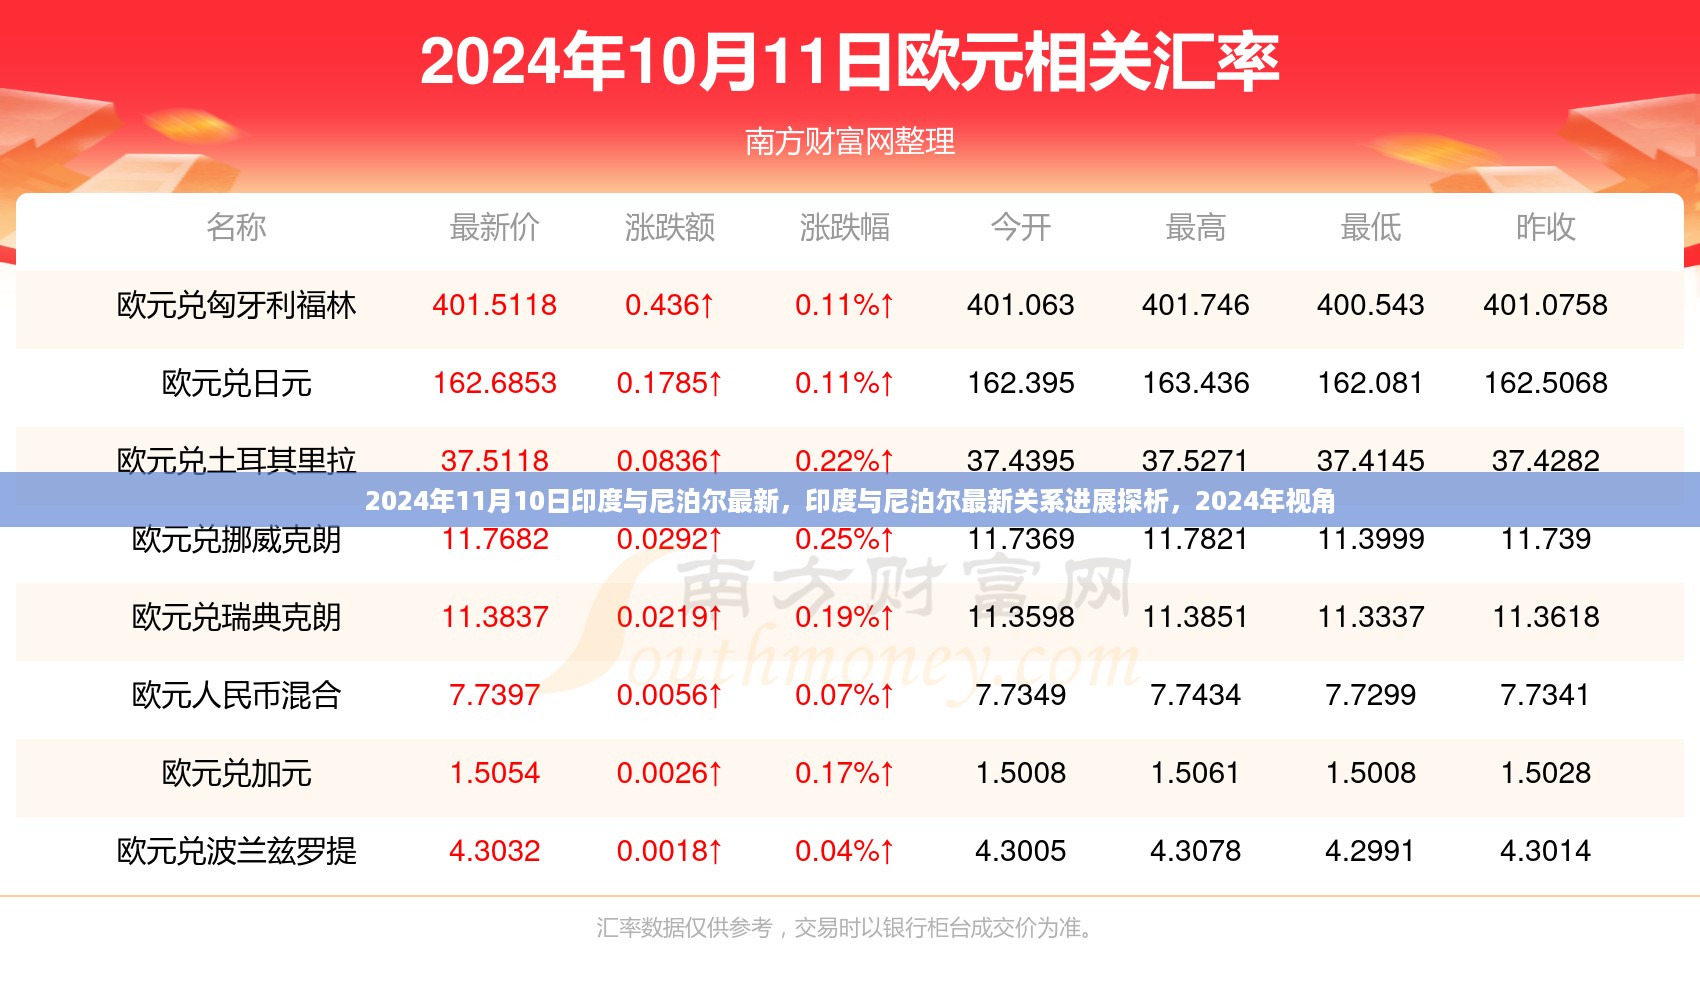
Task: Click the opening price 7.7349
Action: click(x=1020, y=695)
